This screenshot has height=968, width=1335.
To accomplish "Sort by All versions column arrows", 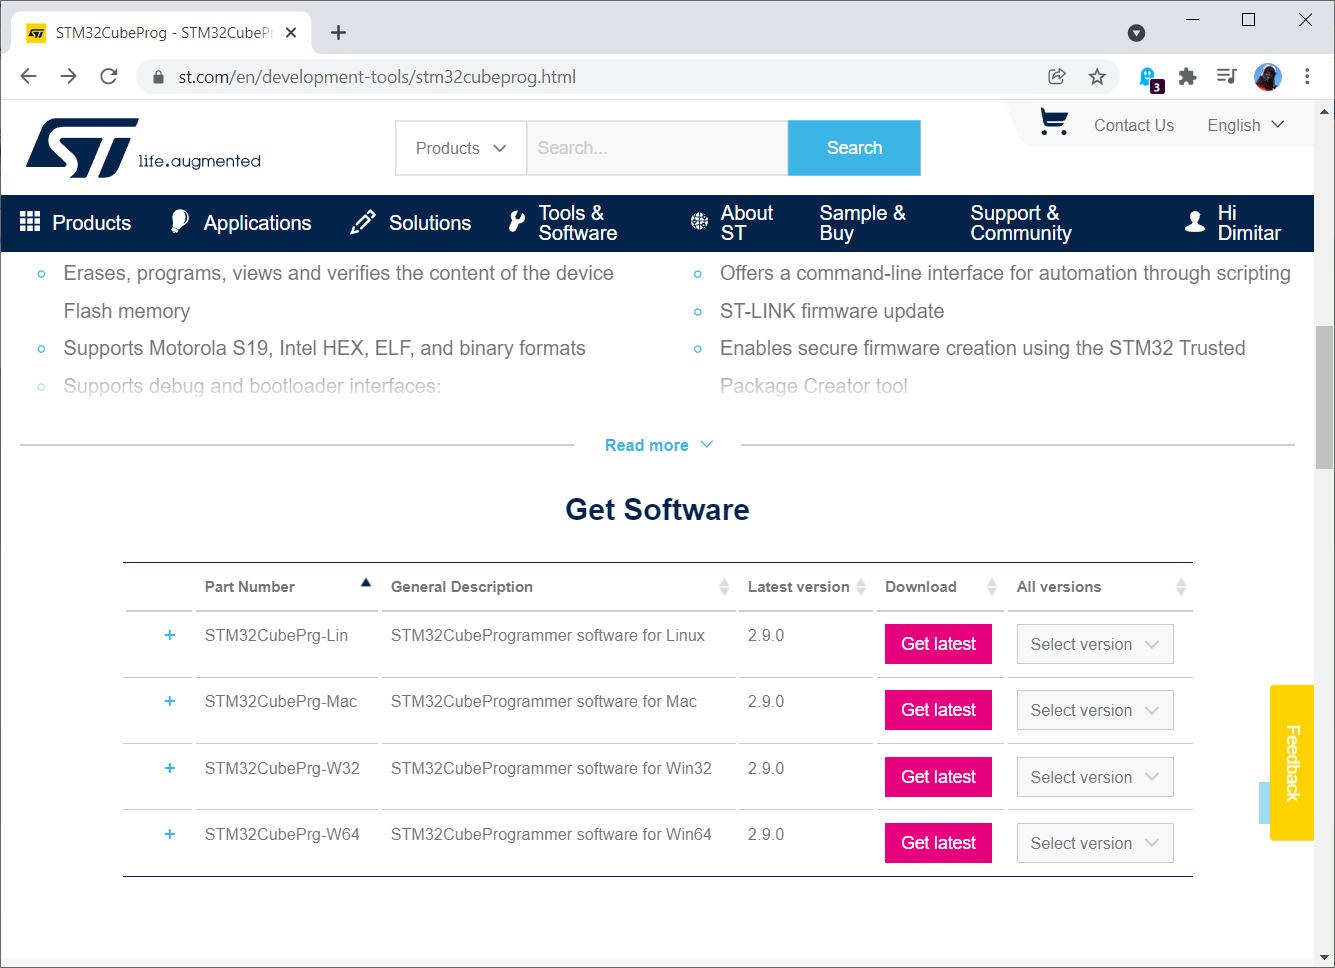I will point(1181,587).
